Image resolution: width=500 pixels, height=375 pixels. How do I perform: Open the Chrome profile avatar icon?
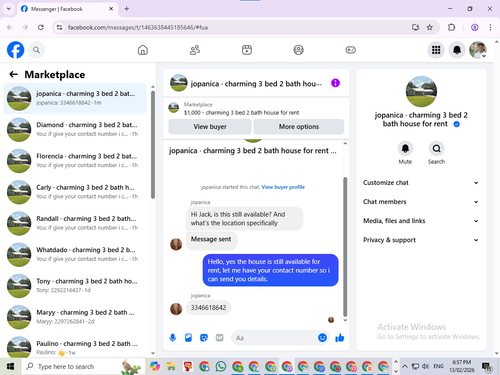475,27
